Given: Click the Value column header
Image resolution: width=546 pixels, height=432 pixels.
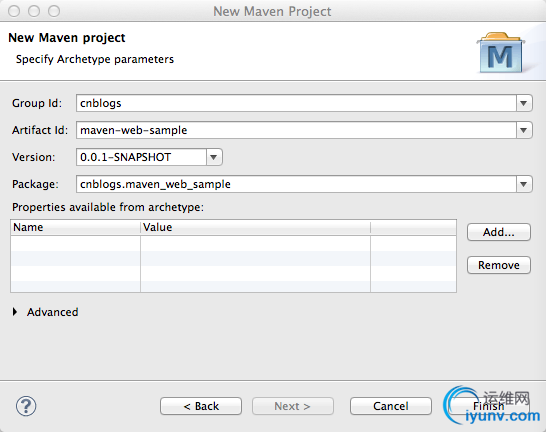Looking at the screenshot, I should pos(255,227).
